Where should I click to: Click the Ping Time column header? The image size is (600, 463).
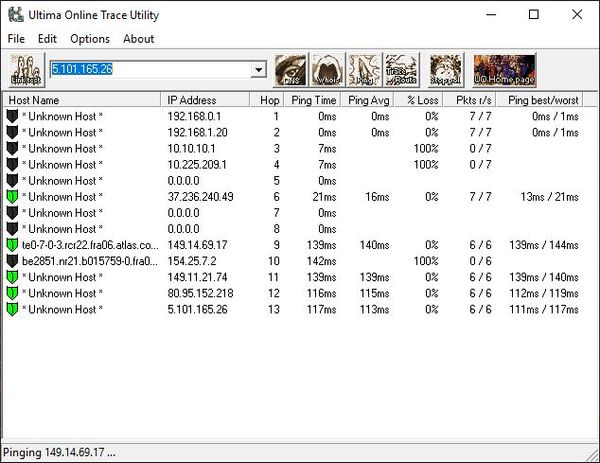point(312,100)
